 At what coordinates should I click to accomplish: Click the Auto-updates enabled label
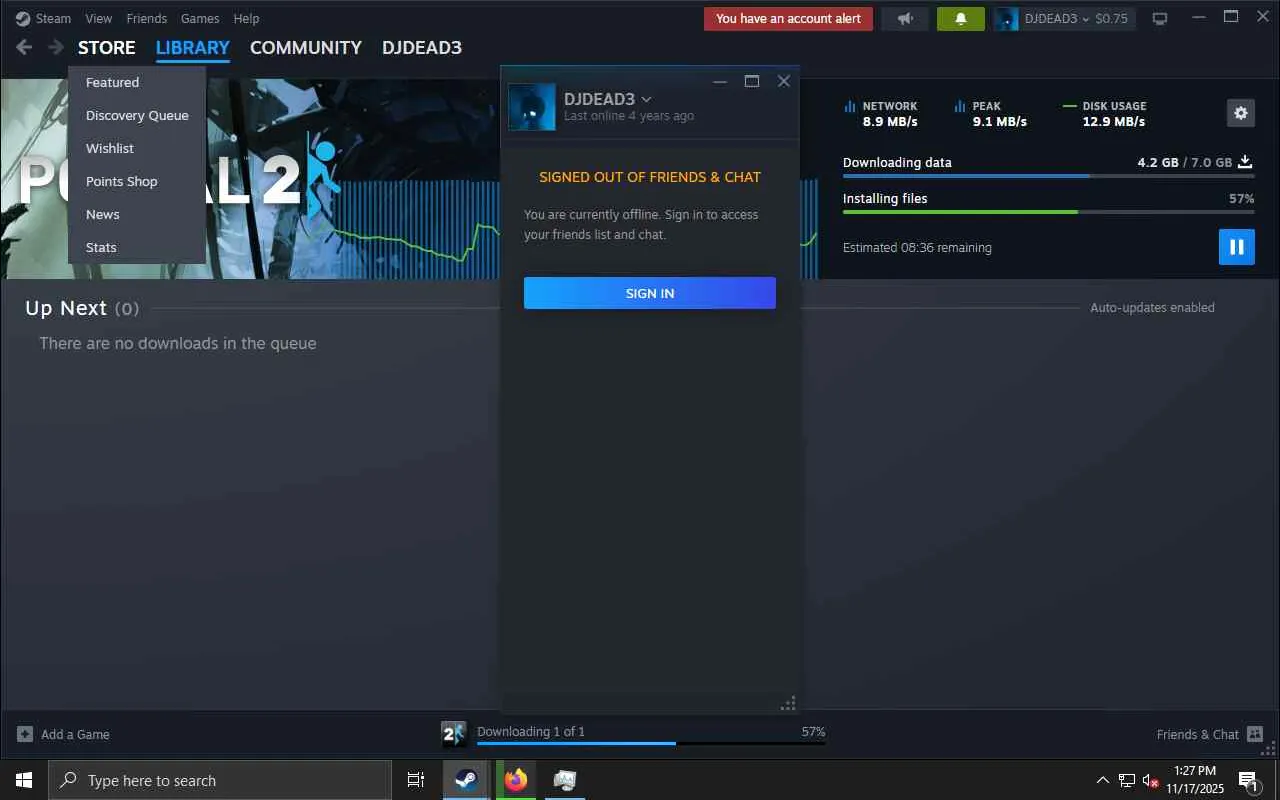[1152, 308]
